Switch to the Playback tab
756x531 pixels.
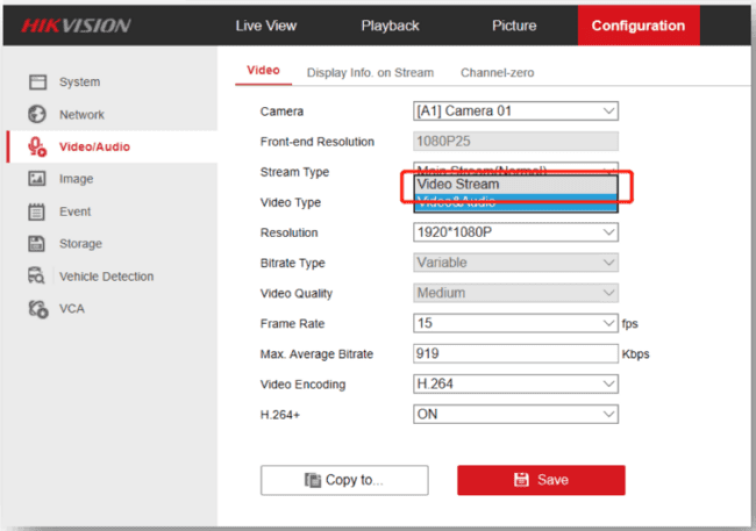point(390,26)
